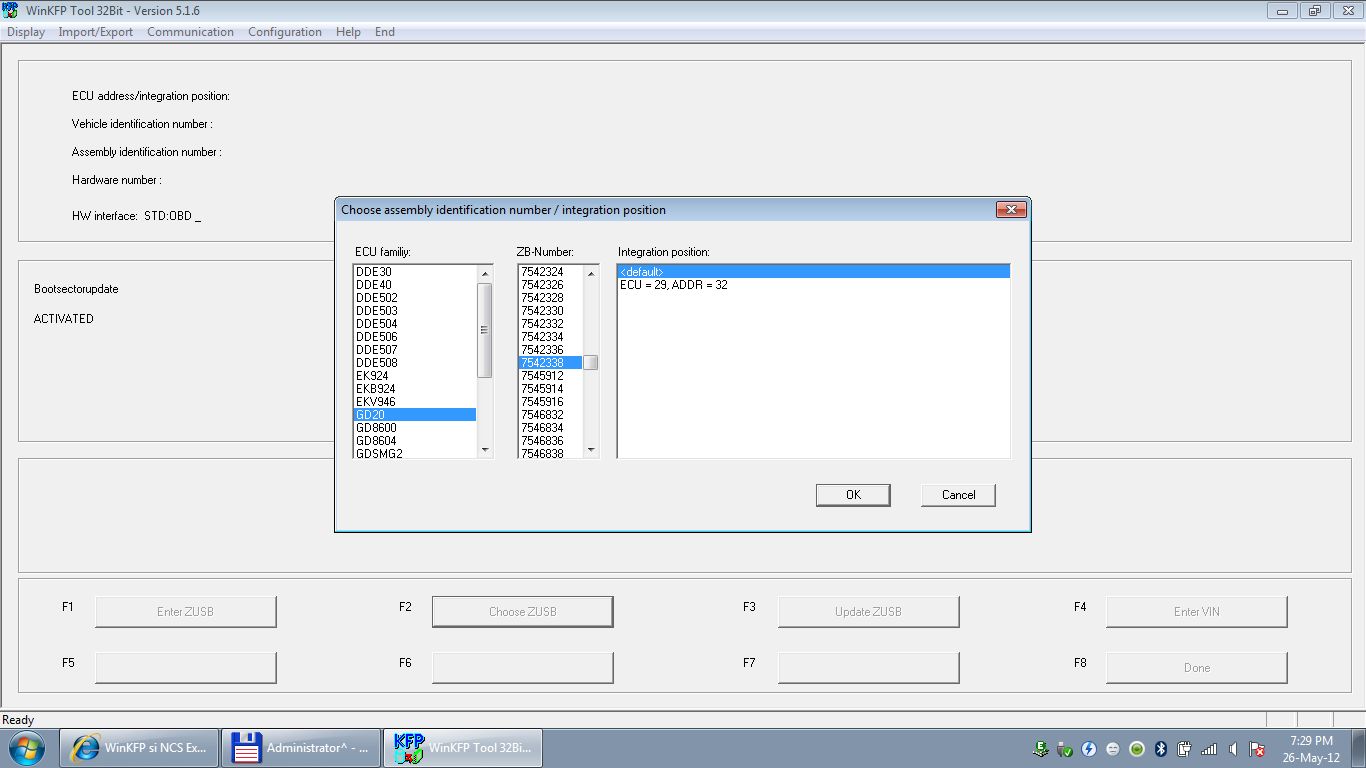
Task: Open the Configuration menu
Action: (285, 32)
